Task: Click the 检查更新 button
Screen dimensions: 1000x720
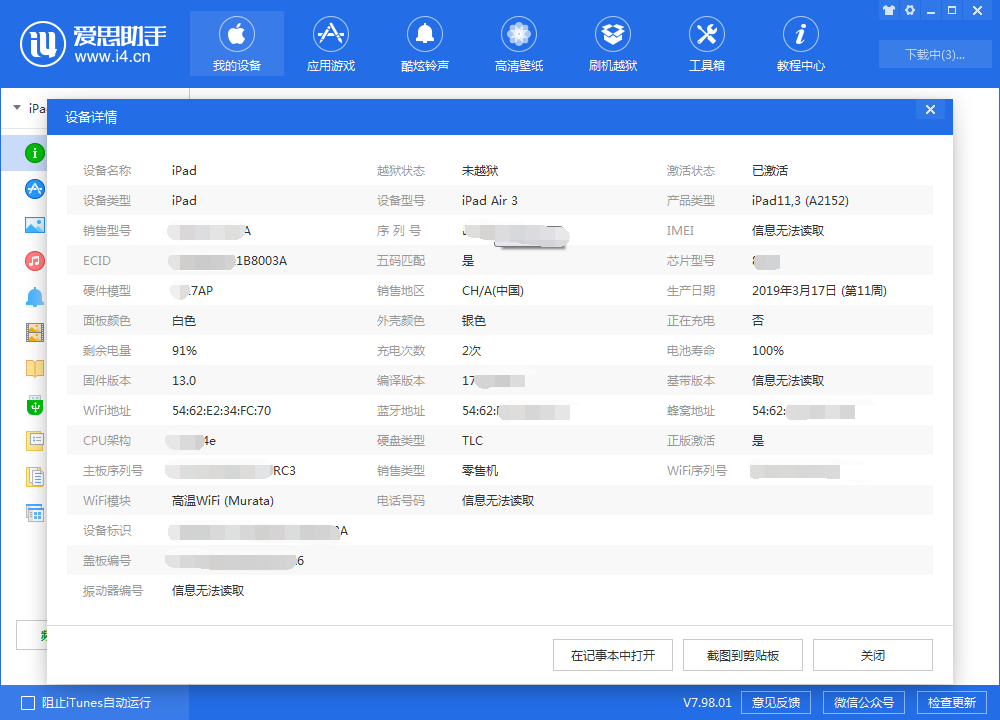Action: (x=952, y=703)
